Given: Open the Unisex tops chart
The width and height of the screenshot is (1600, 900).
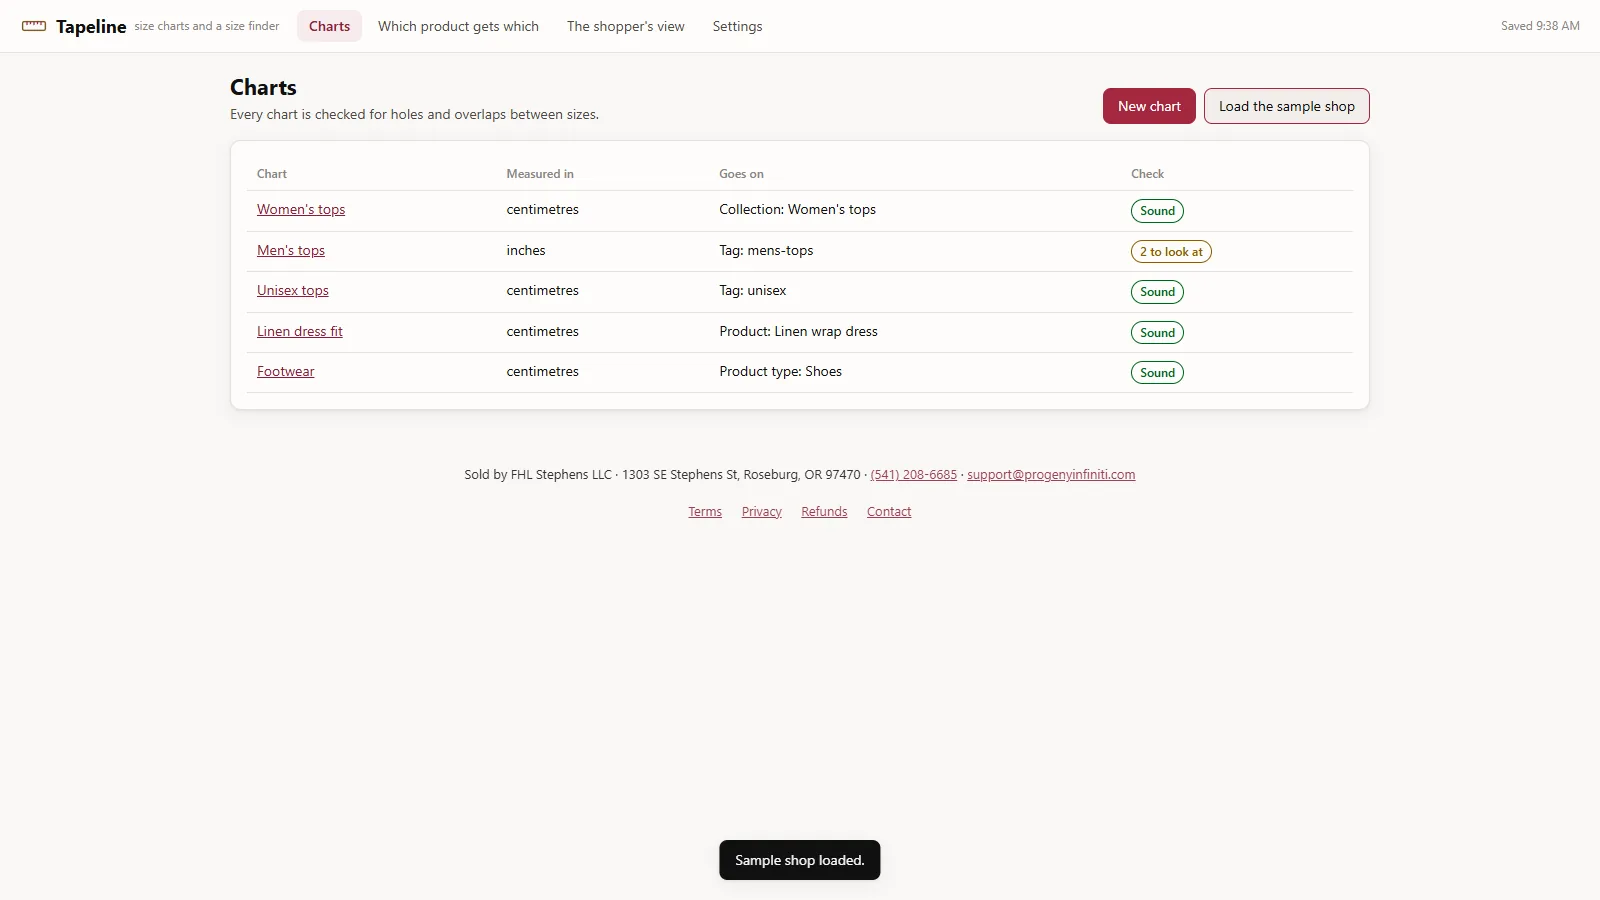Looking at the screenshot, I should point(293,290).
